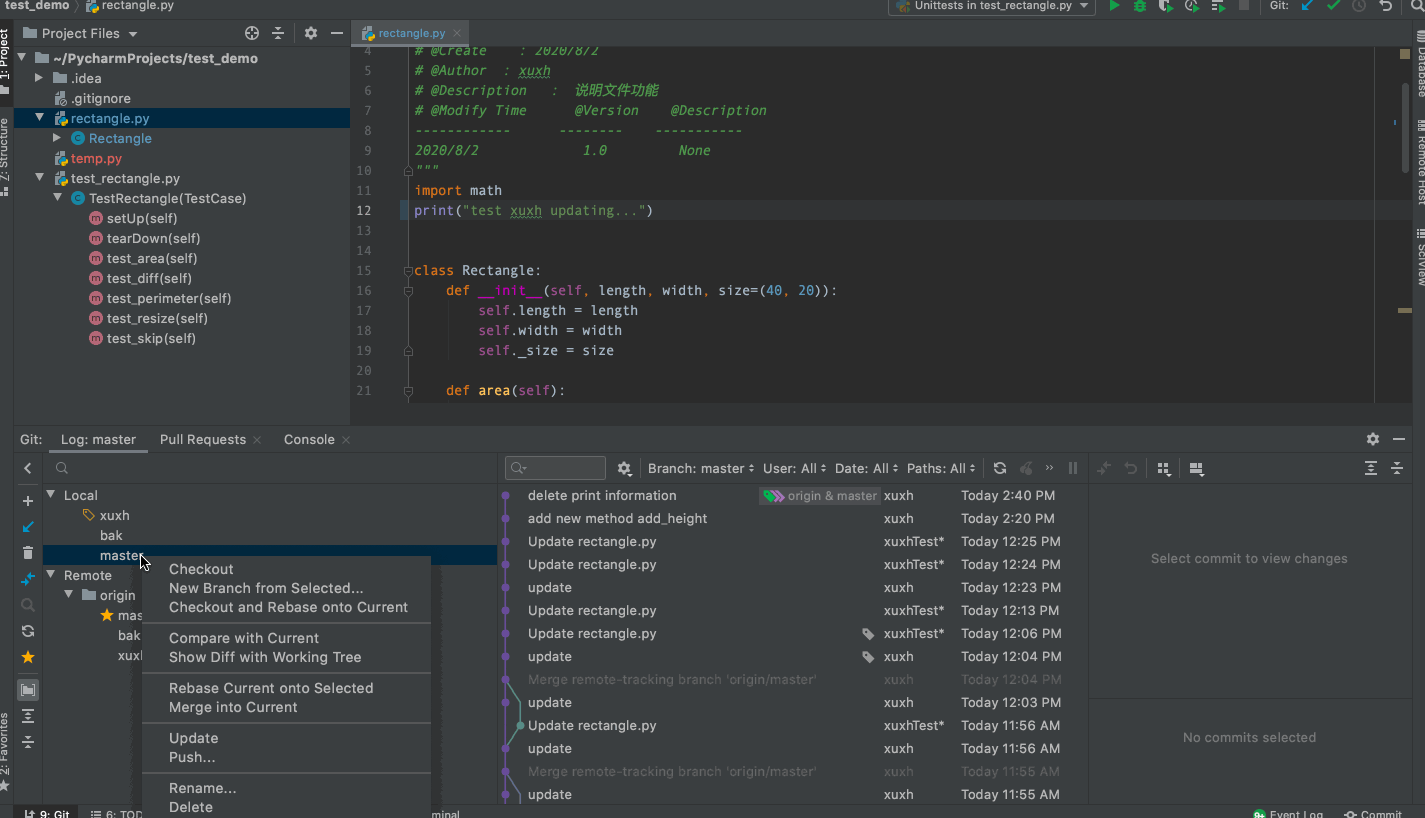Viewport: 1425px width, 818px height.
Task: Close the rectangle.py editor tab
Action: [x=455, y=33]
